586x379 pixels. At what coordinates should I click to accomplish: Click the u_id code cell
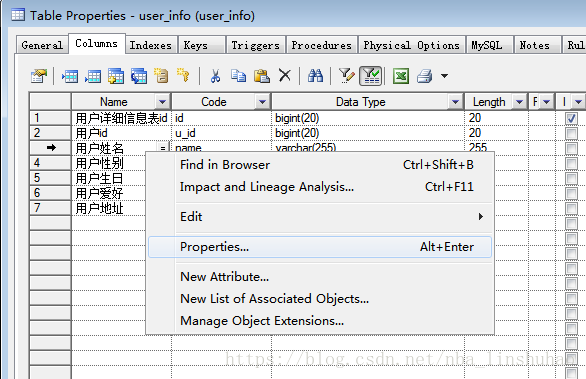(222, 133)
